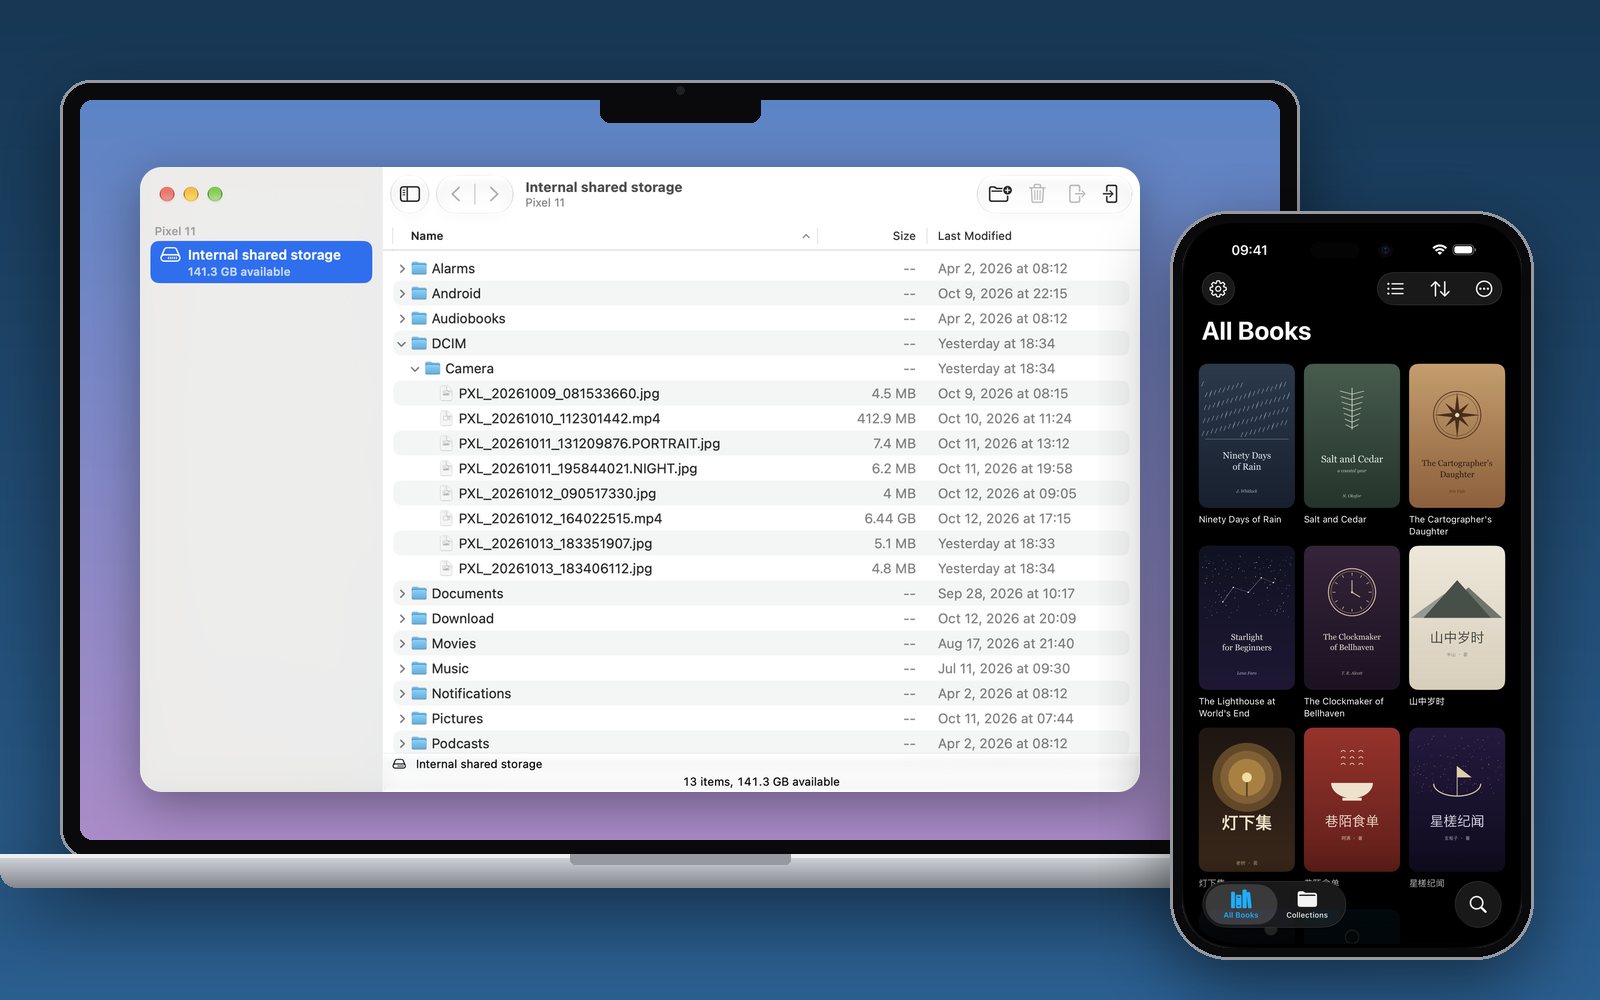Go back with the left chevron
This screenshot has width=1600, height=1000.
tap(456, 194)
